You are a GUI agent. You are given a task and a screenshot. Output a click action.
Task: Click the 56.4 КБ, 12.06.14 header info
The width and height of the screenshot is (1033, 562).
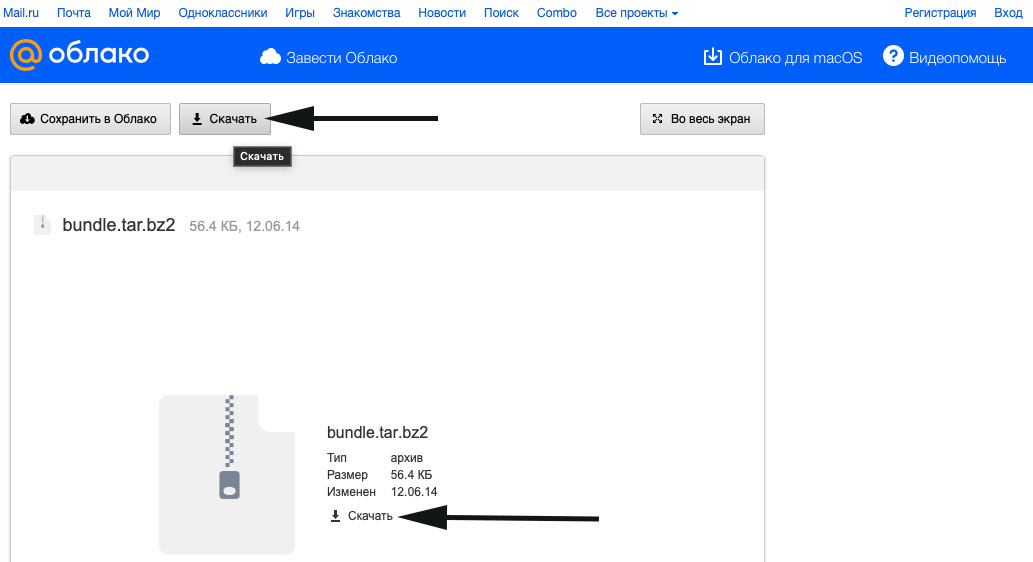[x=244, y=226]
